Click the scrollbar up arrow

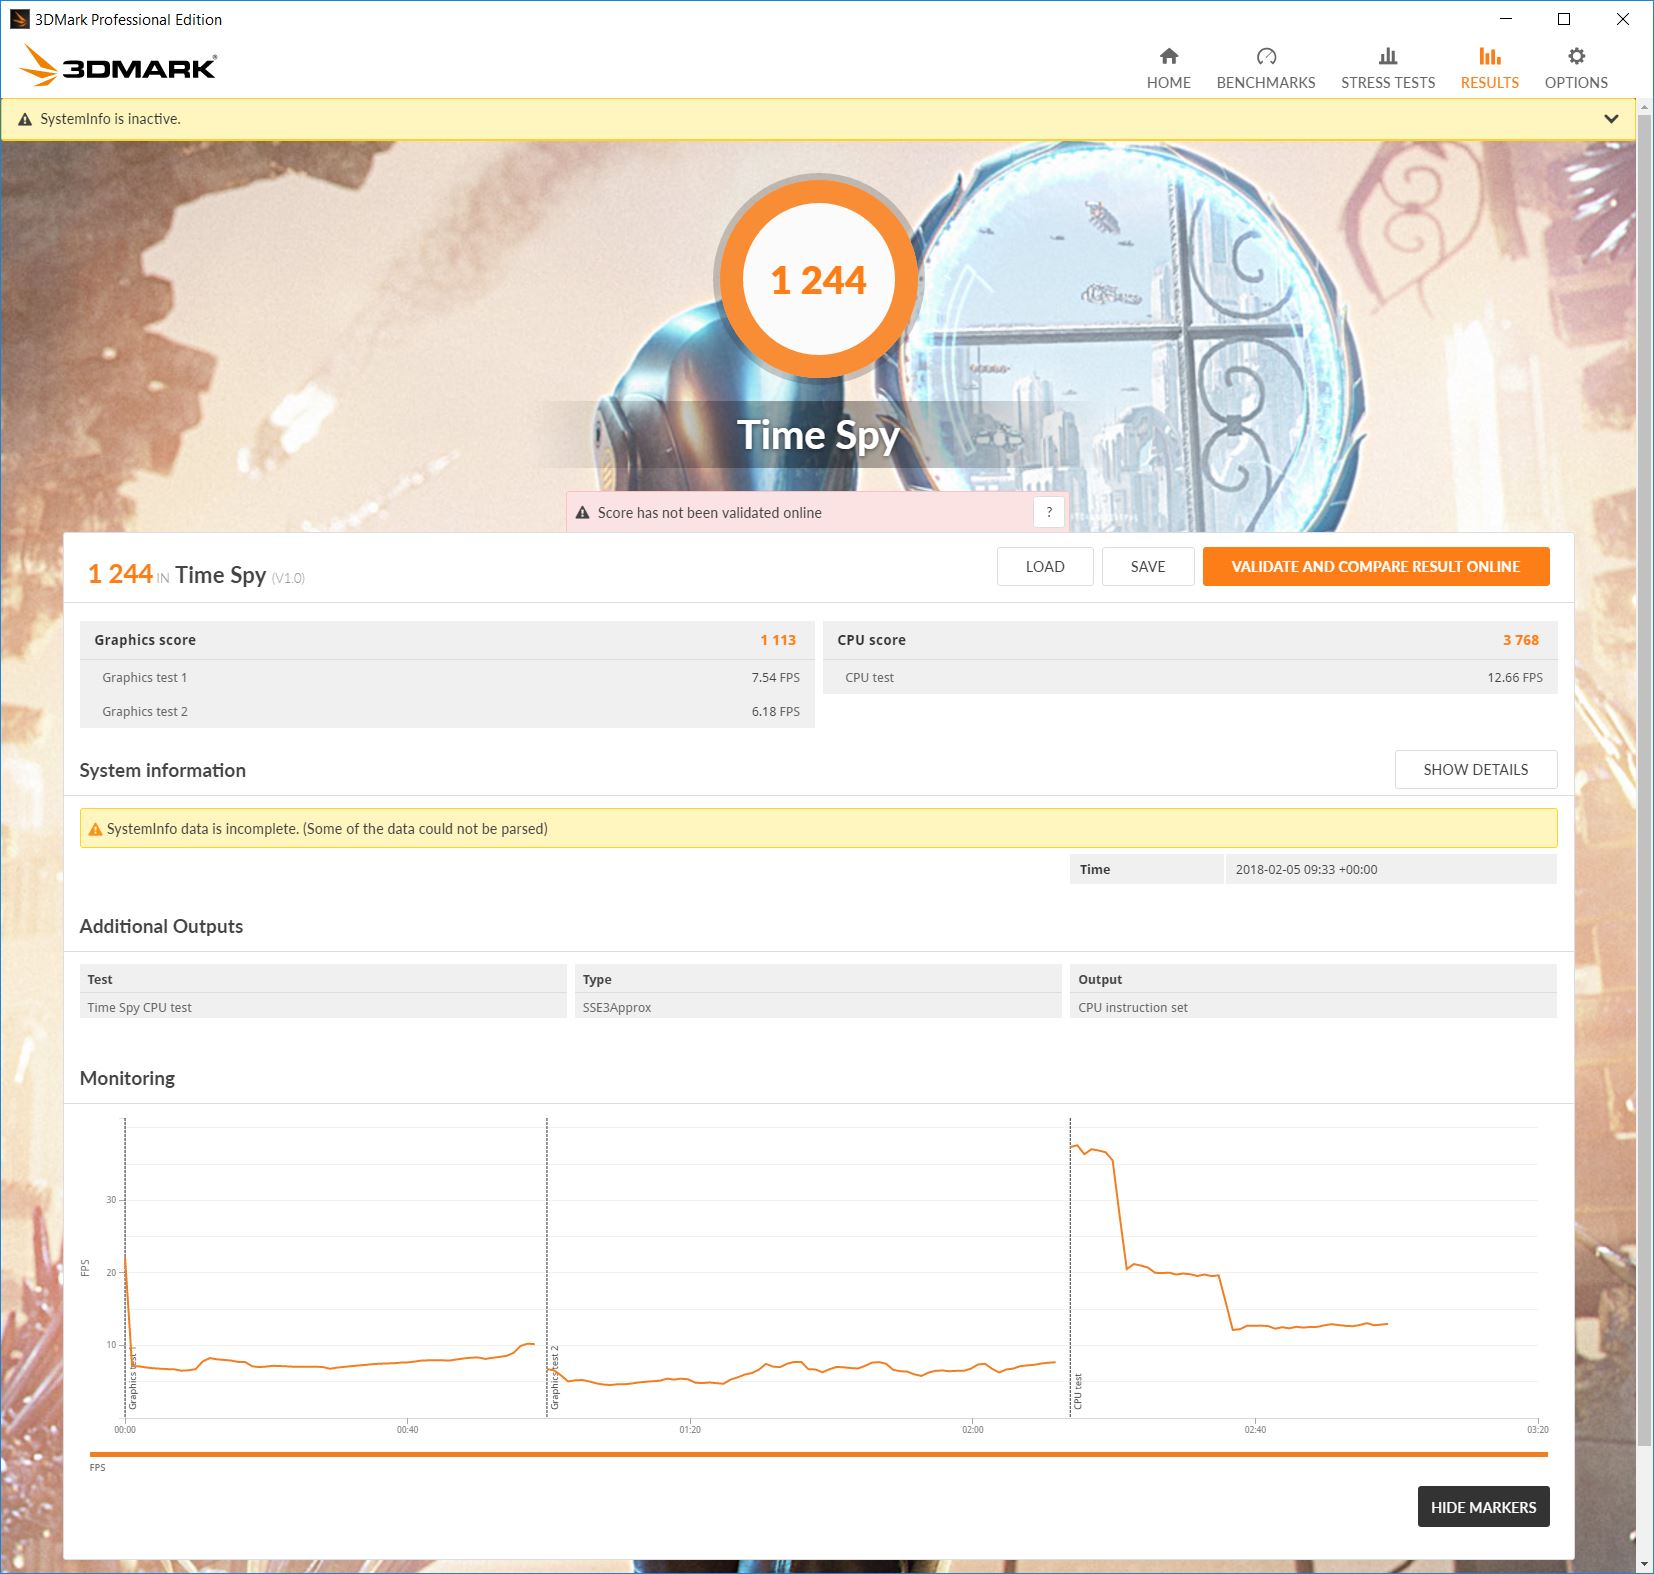pos(1645,105)
